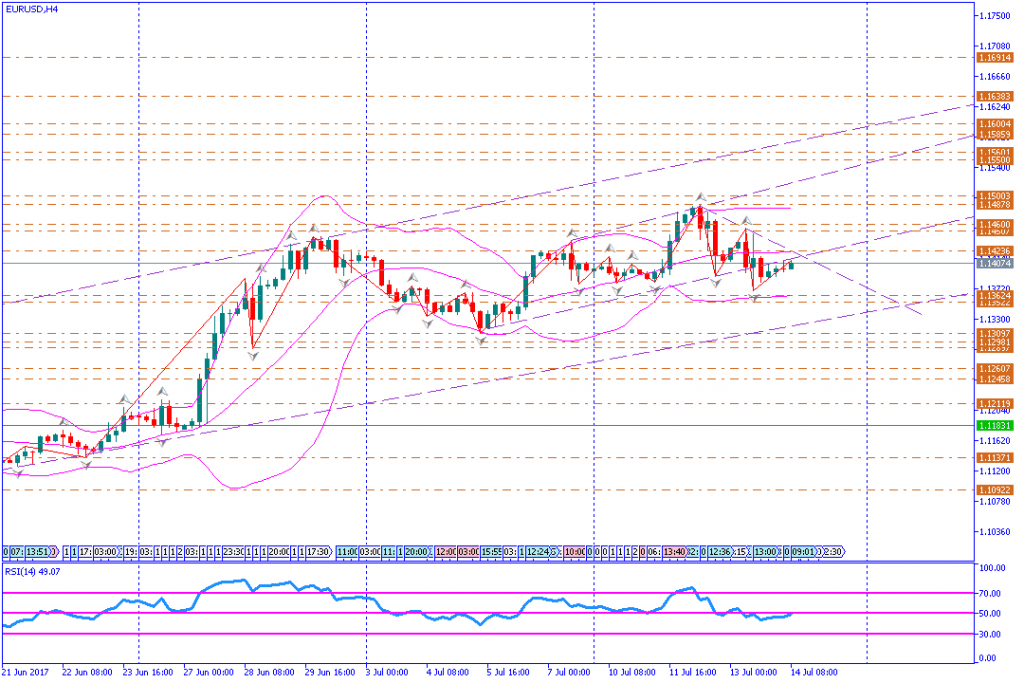Click the 21 Jun 2017 date label
The image size is (1024, 683).
26,672
